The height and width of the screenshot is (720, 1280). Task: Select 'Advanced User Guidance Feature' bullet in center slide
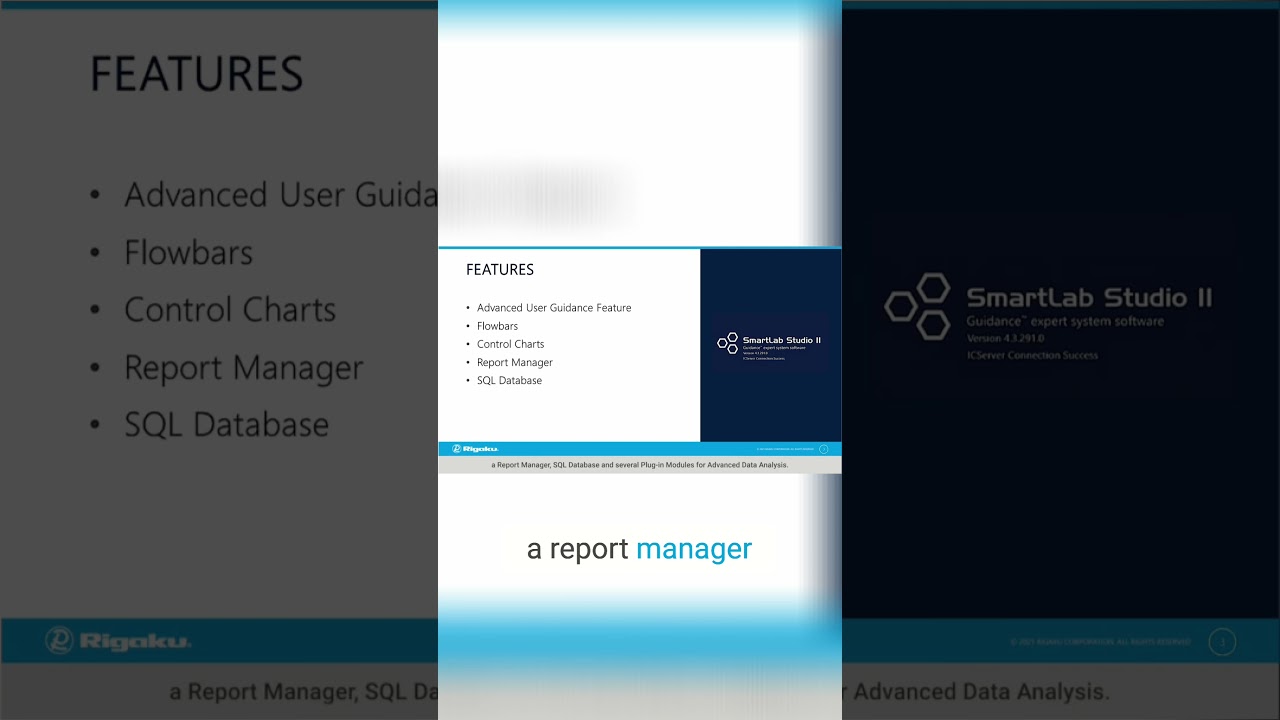tap(554, 308)
